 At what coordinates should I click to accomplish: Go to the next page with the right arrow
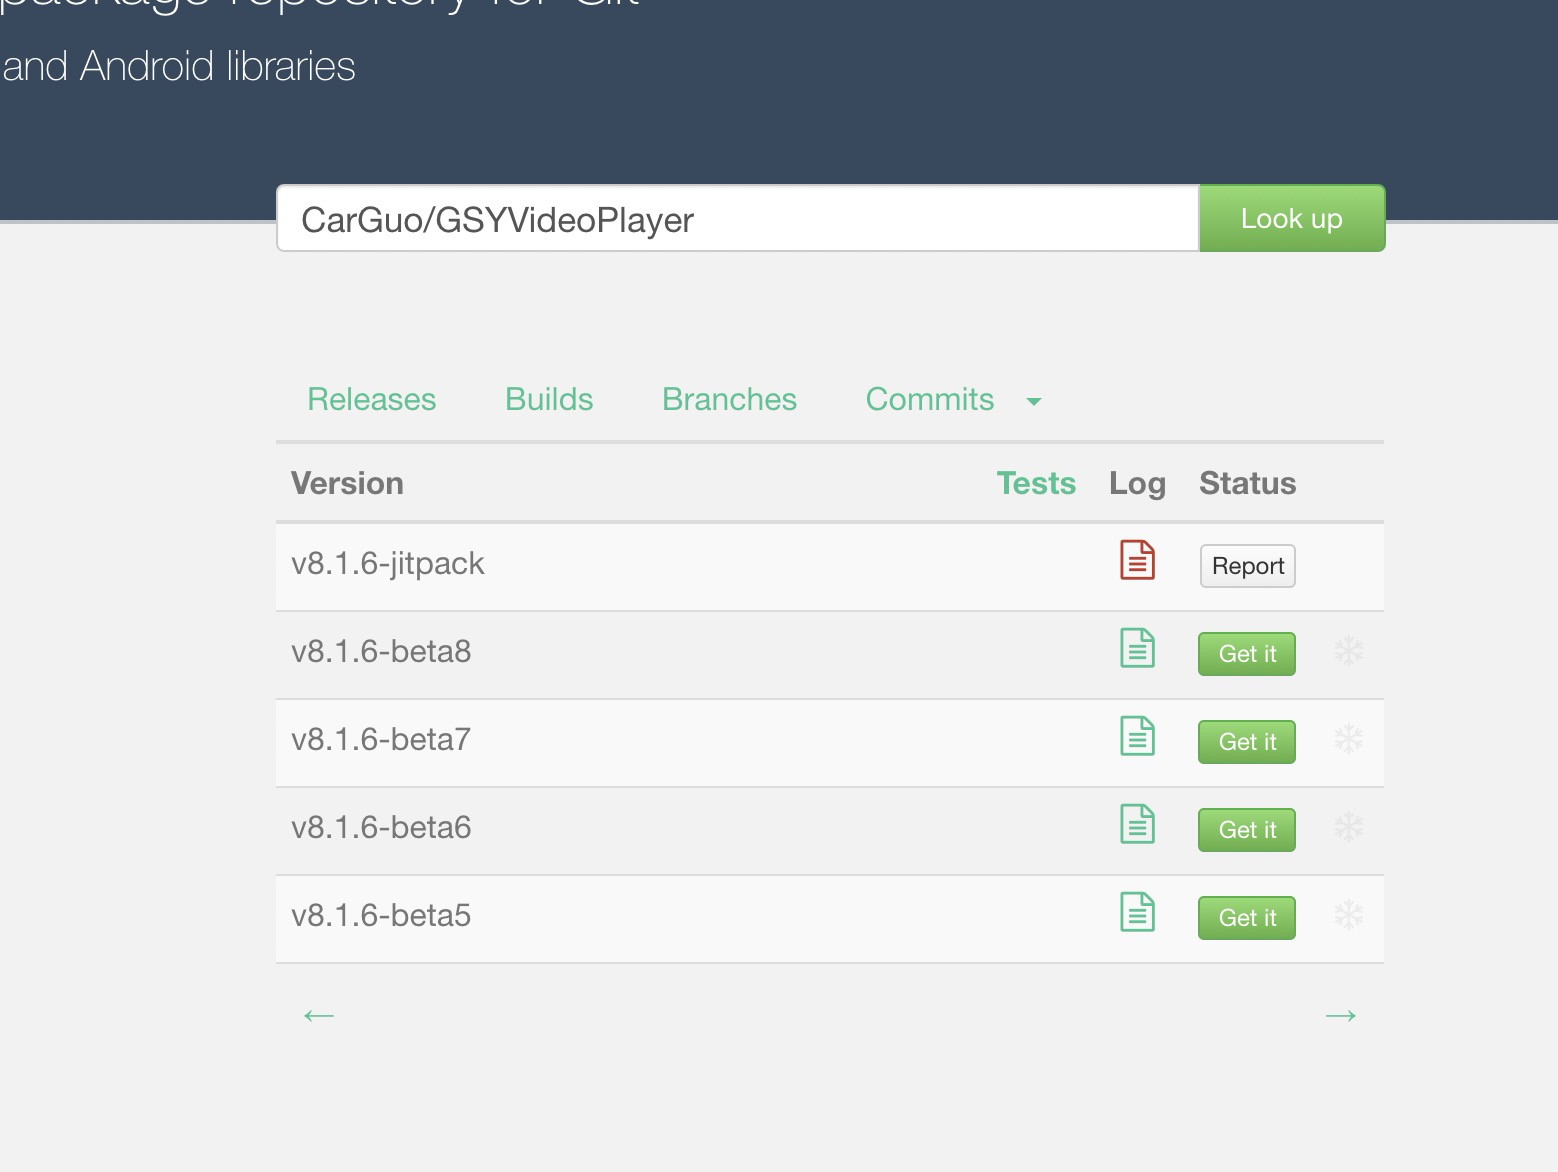[1341, 1015]
